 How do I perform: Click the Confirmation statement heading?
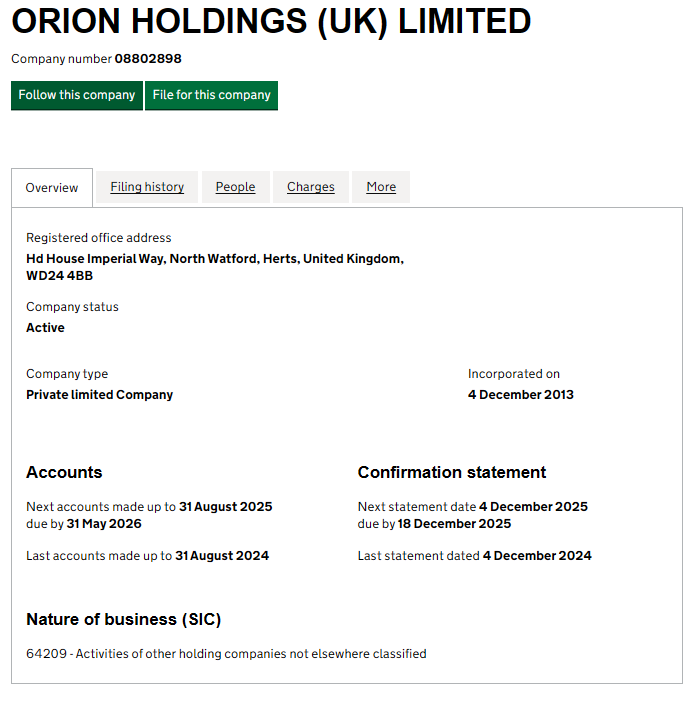point(451,472)
